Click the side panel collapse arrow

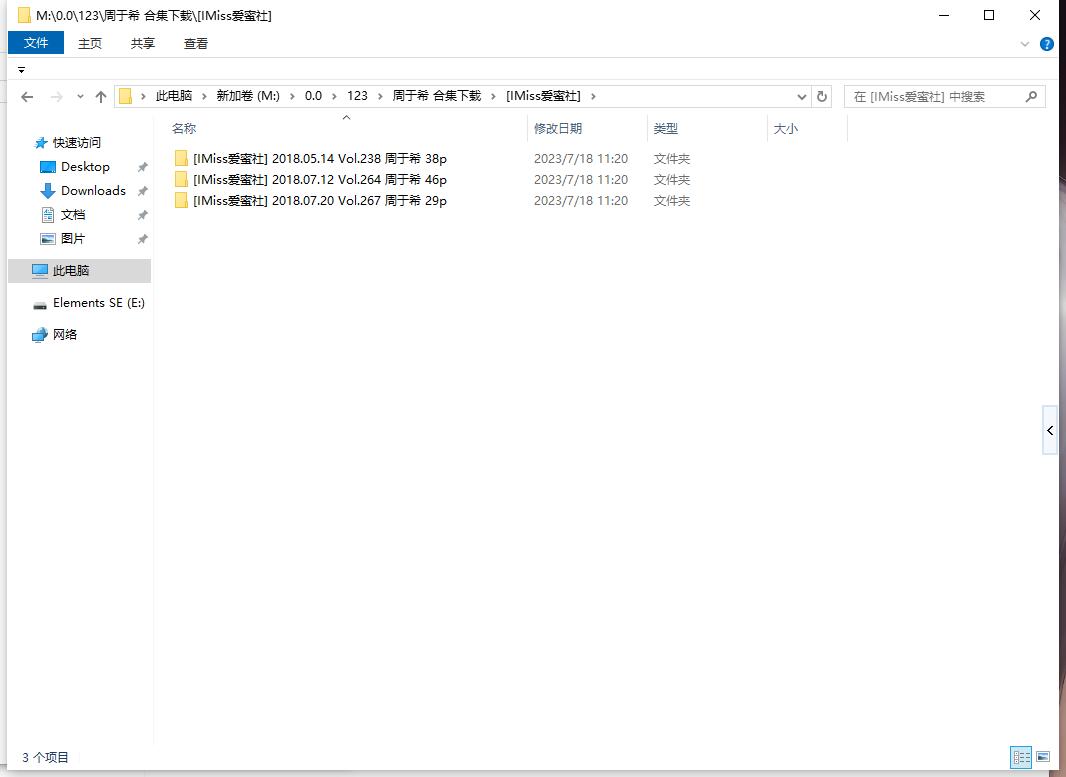pos(1050,430)
